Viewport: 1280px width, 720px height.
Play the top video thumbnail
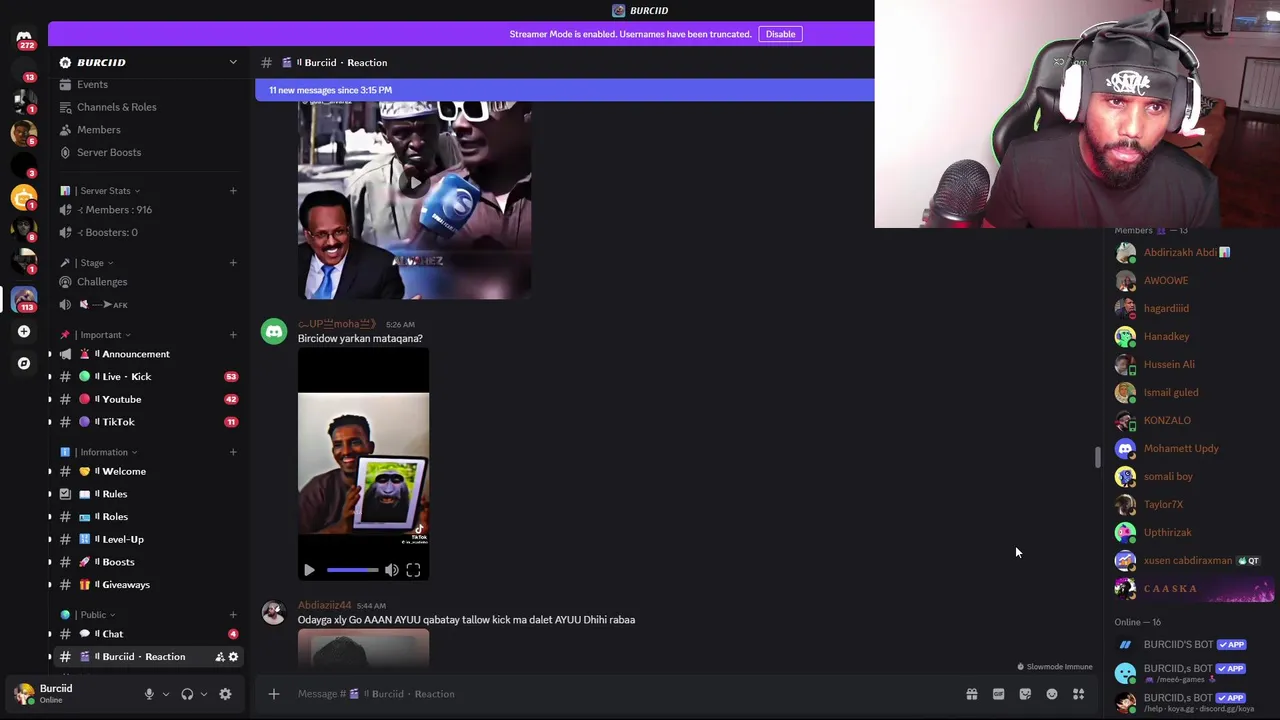414,183
